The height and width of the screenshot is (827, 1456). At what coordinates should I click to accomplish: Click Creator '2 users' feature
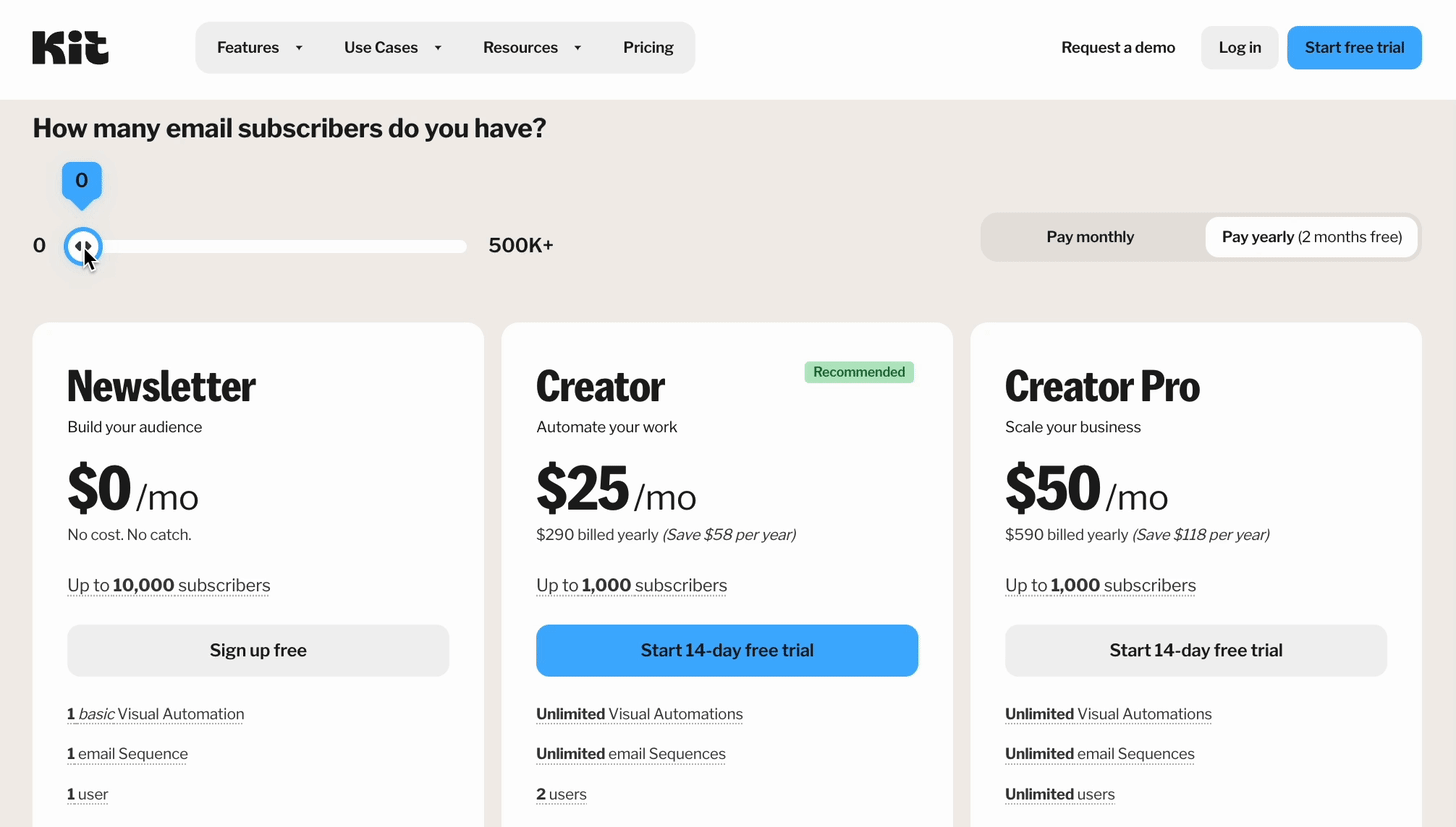562,794
